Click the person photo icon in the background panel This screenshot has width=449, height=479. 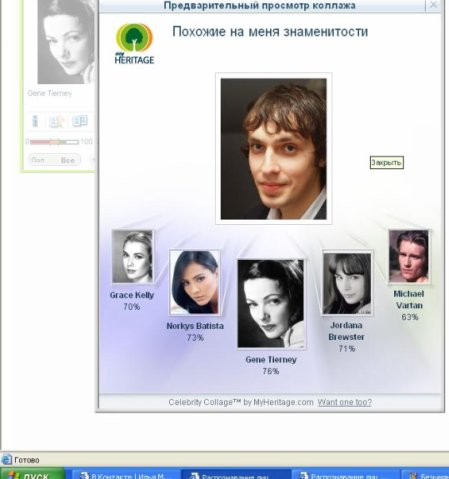coord(56,121)
